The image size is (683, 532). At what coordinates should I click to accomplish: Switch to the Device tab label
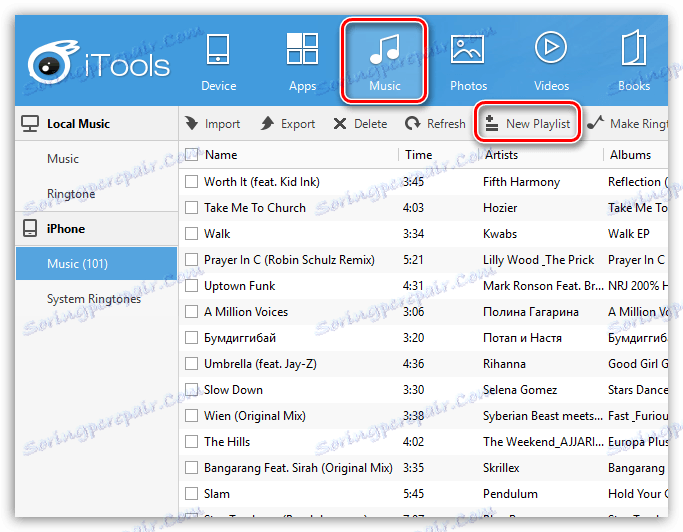point(219,86)
